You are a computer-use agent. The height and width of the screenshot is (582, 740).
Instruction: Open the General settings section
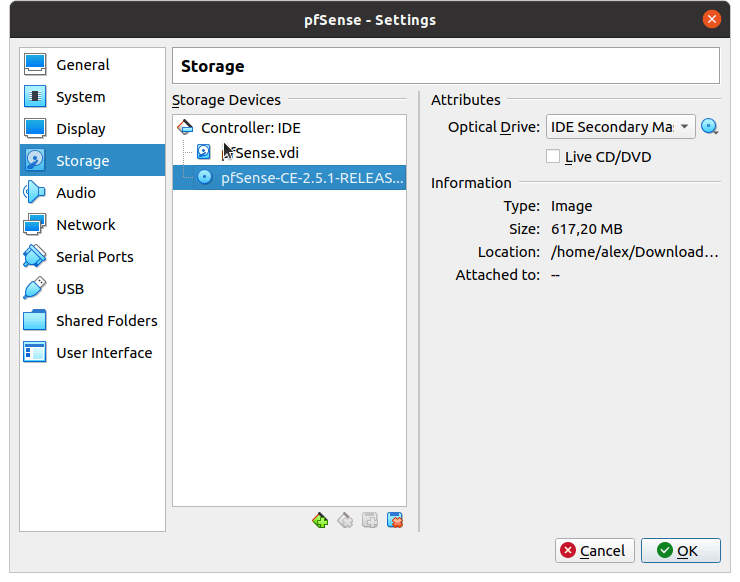pos(82,65)
